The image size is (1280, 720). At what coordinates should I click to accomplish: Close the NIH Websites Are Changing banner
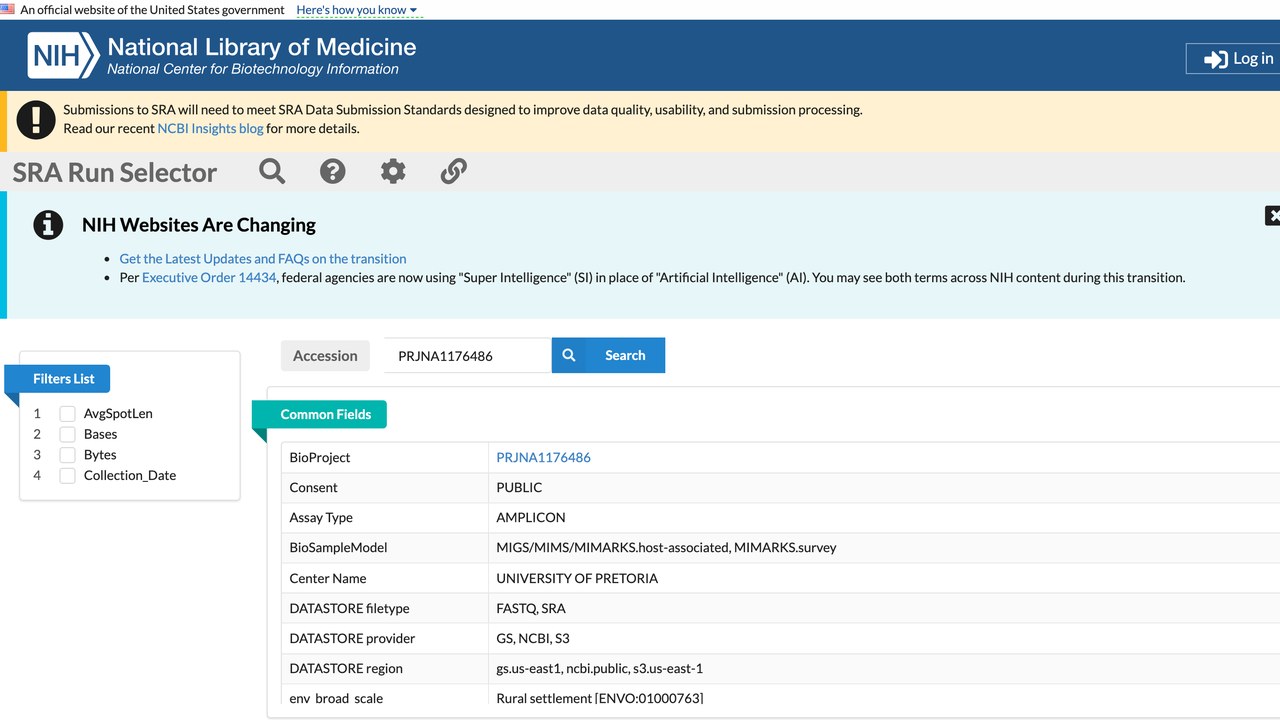[1273, 215]
